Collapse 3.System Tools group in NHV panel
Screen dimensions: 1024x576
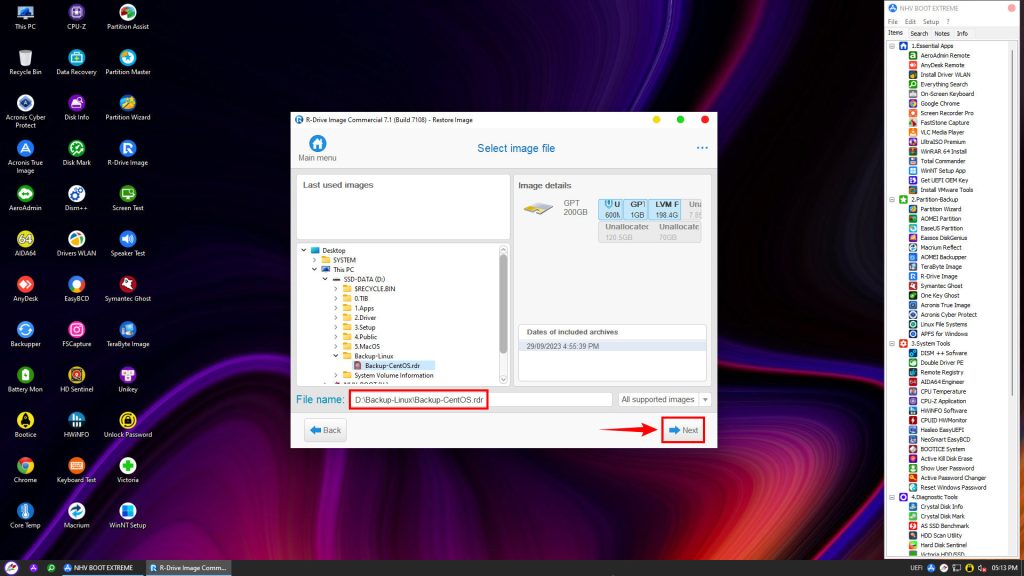tap(892, 344)
